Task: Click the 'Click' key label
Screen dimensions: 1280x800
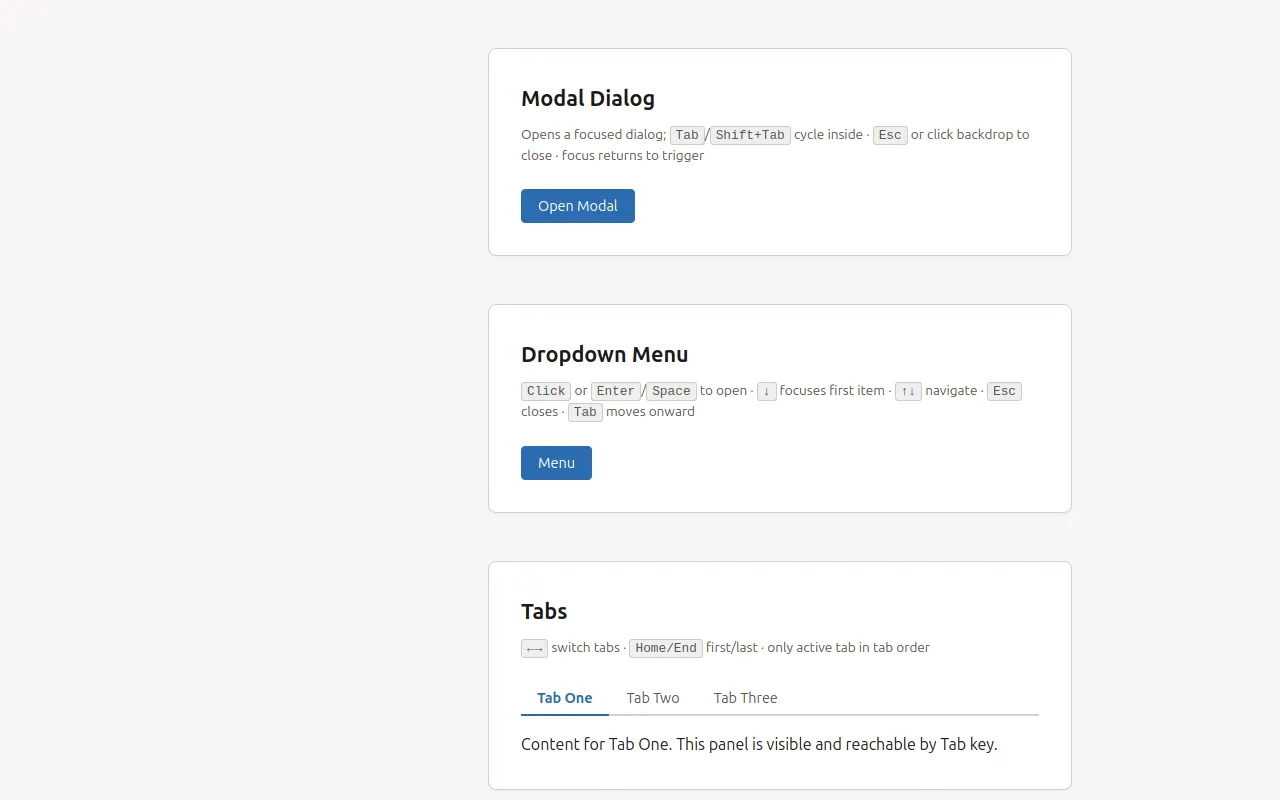Action: (x=546, y=391)
